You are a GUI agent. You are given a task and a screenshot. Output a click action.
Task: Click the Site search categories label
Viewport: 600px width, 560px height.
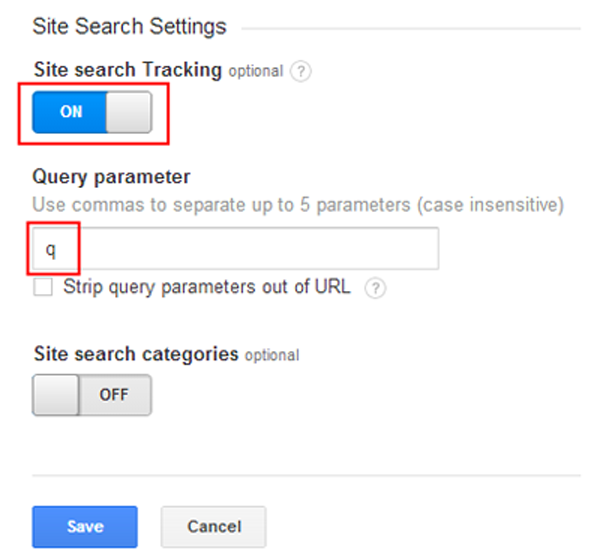136,354
